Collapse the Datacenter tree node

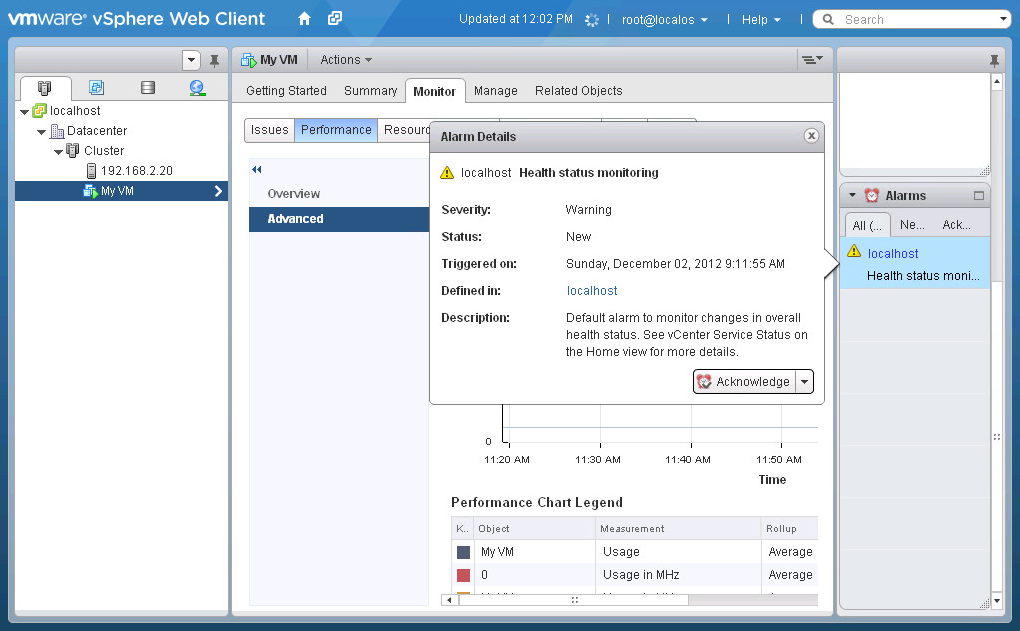(42, 132)
